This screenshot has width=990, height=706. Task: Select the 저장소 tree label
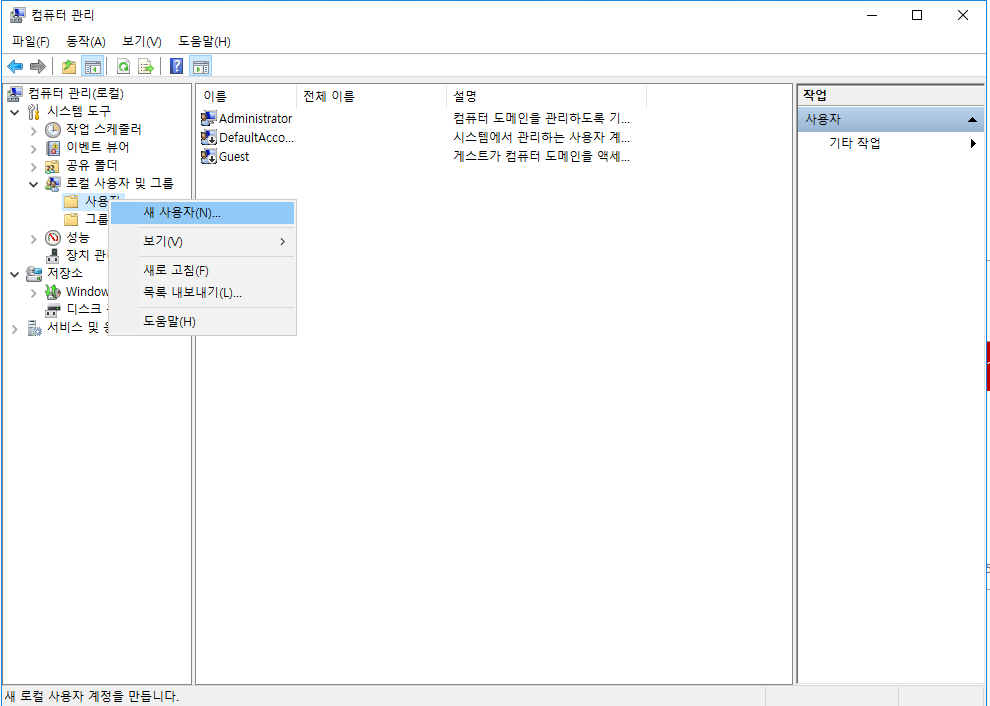64,273
